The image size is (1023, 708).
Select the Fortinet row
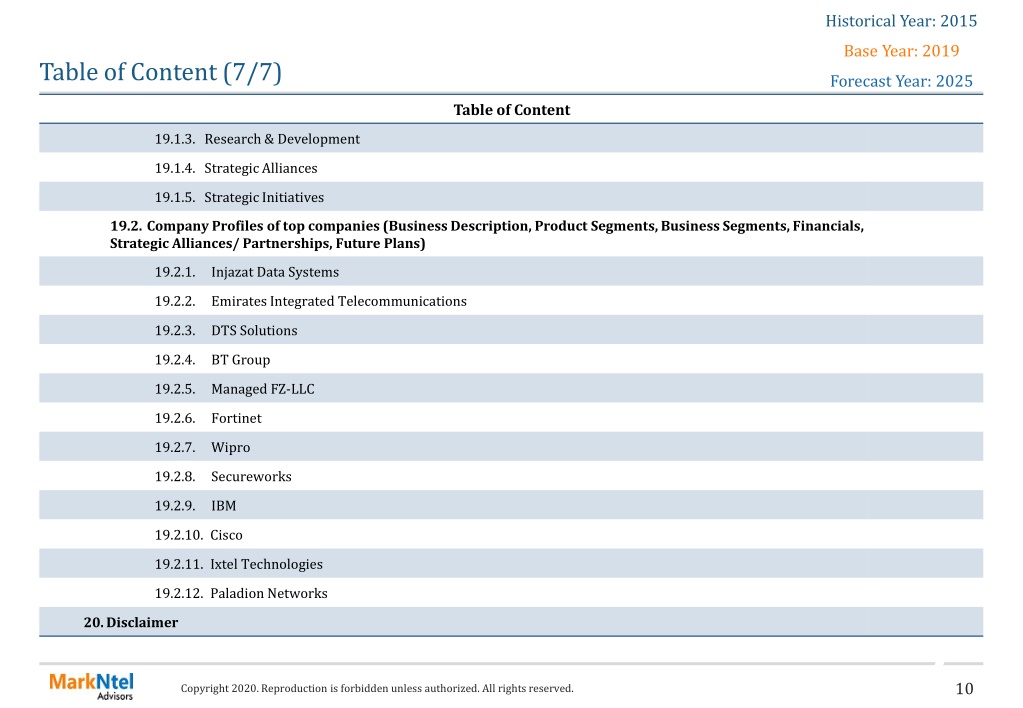tap(511, 418)
